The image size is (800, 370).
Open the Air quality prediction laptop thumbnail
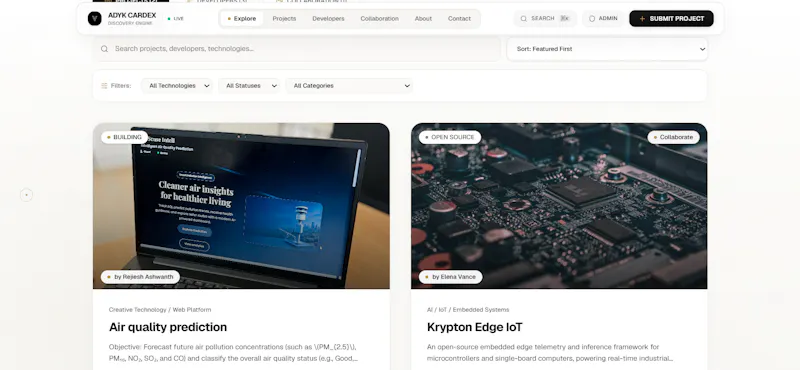point(241,206)
